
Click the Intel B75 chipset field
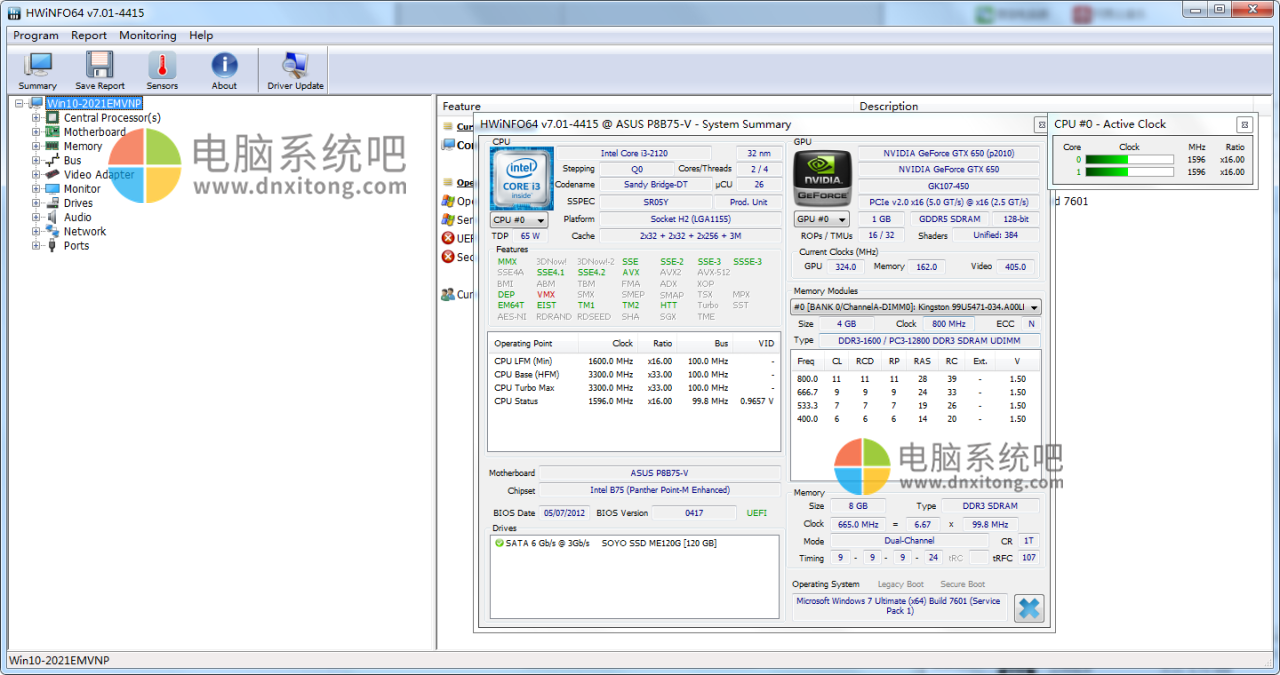point(659,490)
